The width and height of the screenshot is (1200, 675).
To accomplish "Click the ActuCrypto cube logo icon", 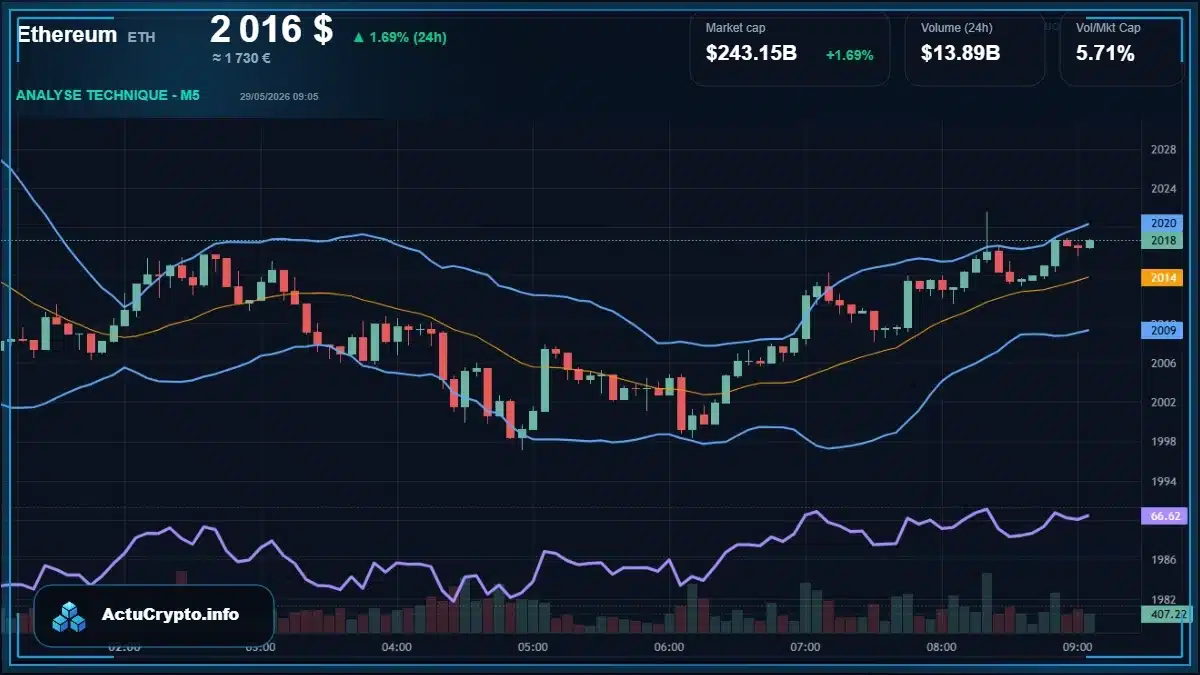I will tap(69, 616).
